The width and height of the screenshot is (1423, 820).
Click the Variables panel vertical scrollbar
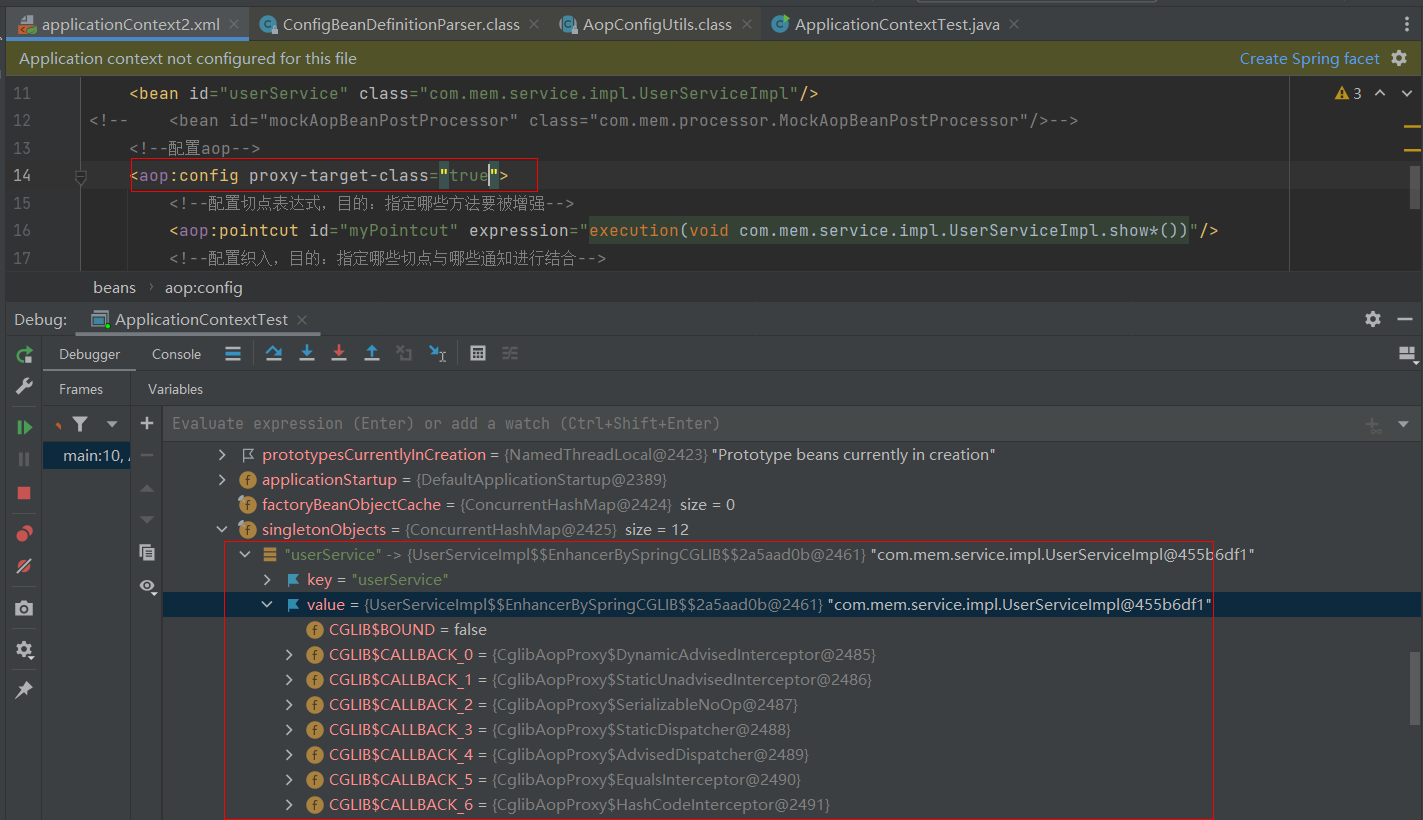(x=1414, y=687)
